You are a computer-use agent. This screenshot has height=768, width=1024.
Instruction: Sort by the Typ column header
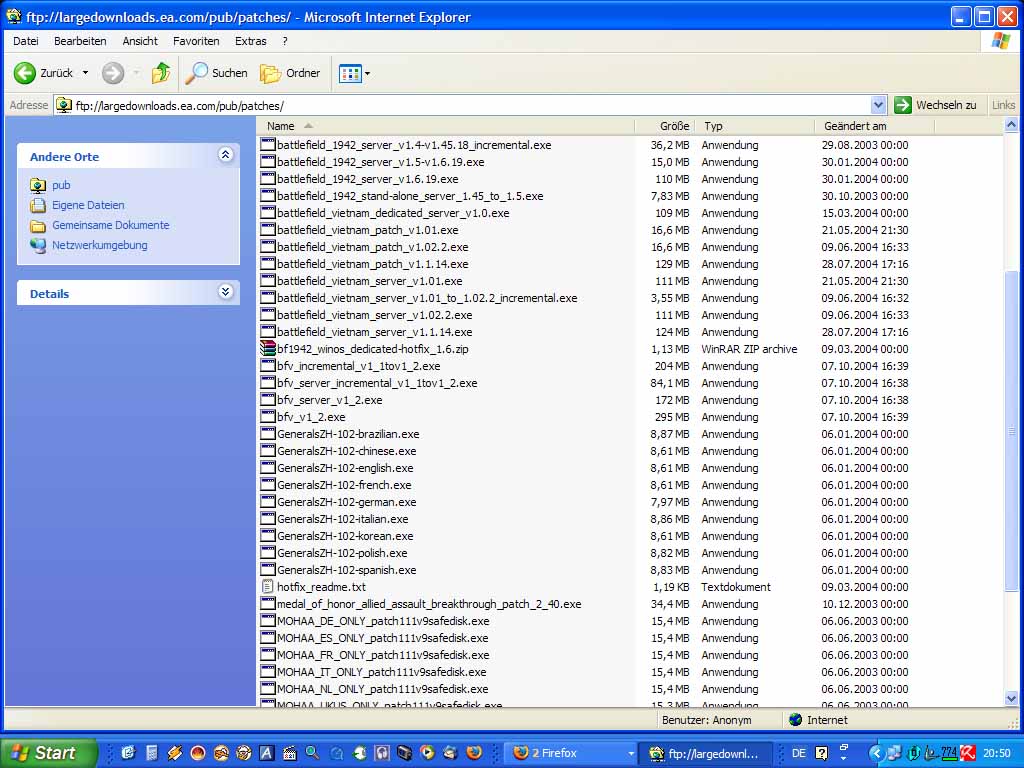click(754, 126)
